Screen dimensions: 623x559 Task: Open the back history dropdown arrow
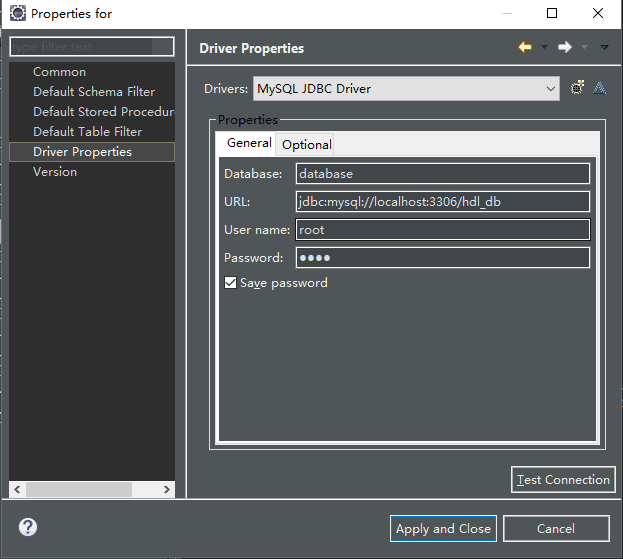(x=544, y=47)
